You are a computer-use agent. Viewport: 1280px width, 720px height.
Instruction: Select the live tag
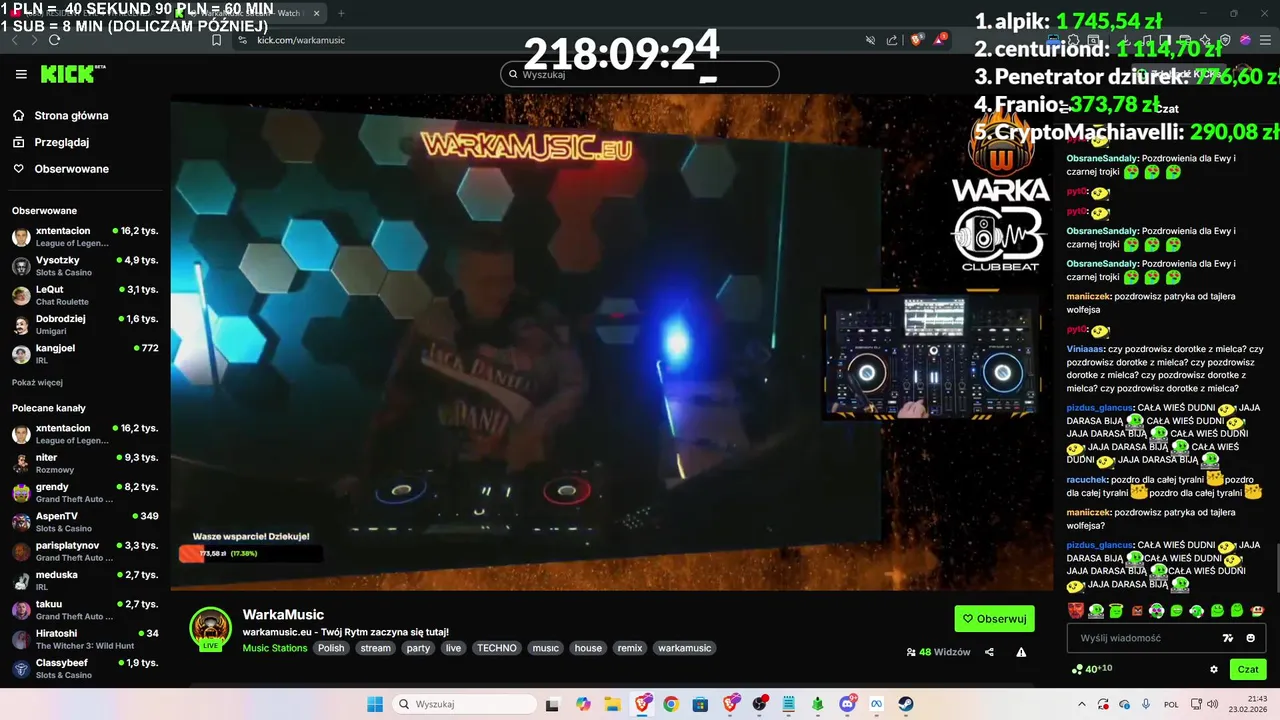(454, 648)
